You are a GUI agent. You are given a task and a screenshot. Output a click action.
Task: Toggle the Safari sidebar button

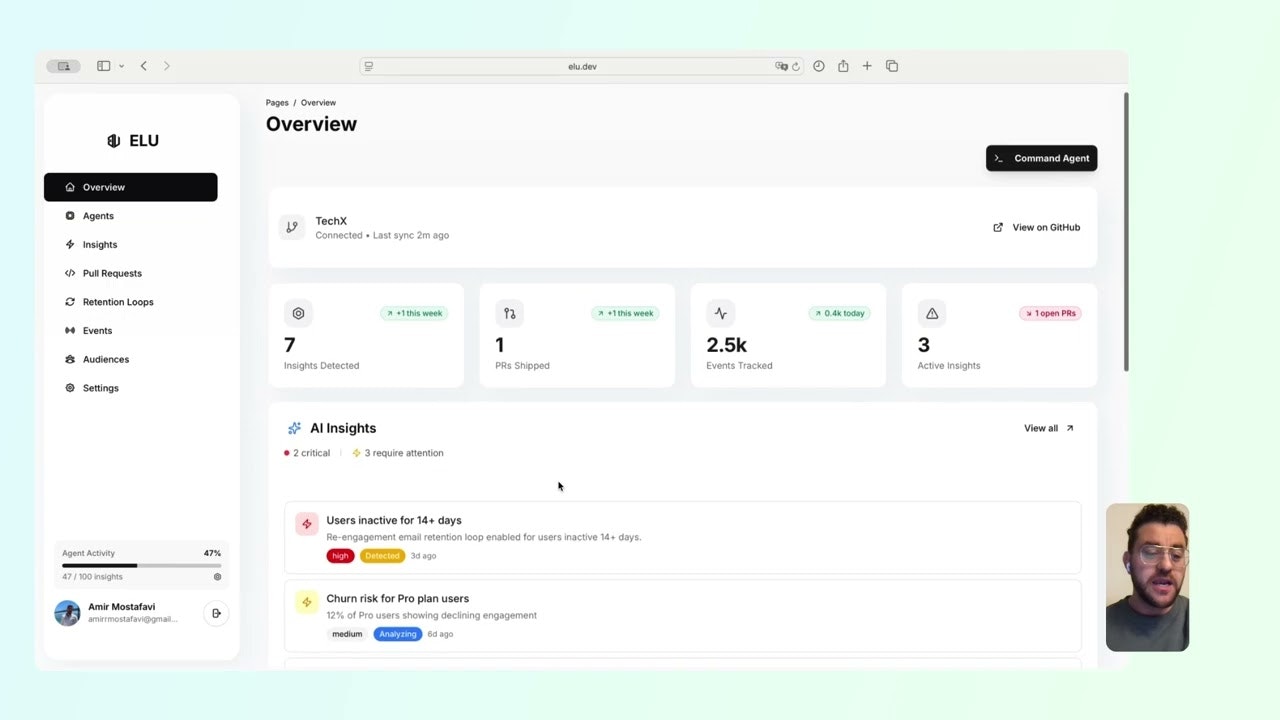[103, 66]
